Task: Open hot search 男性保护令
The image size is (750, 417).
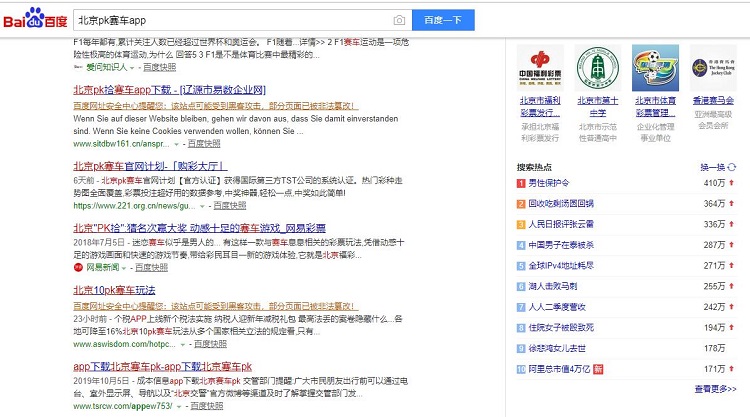Action: (549, 183)
